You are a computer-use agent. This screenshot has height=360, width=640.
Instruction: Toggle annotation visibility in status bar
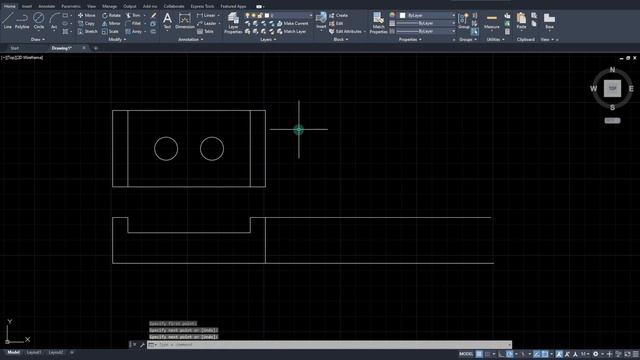click(x=559, y=354)
